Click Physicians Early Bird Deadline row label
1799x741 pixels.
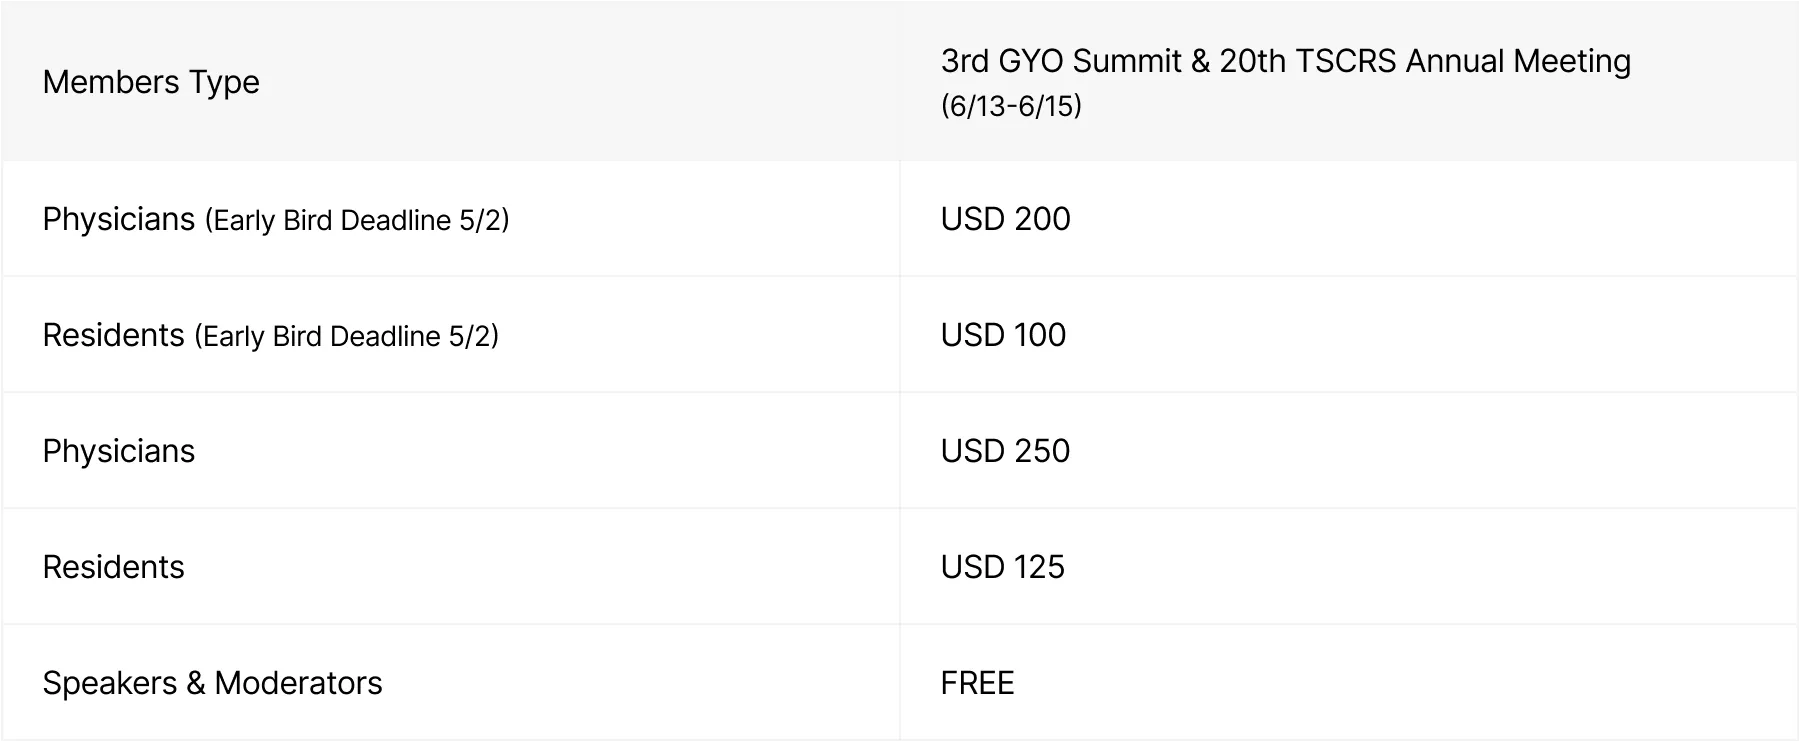pyautogui.click(x=276, y=219)
